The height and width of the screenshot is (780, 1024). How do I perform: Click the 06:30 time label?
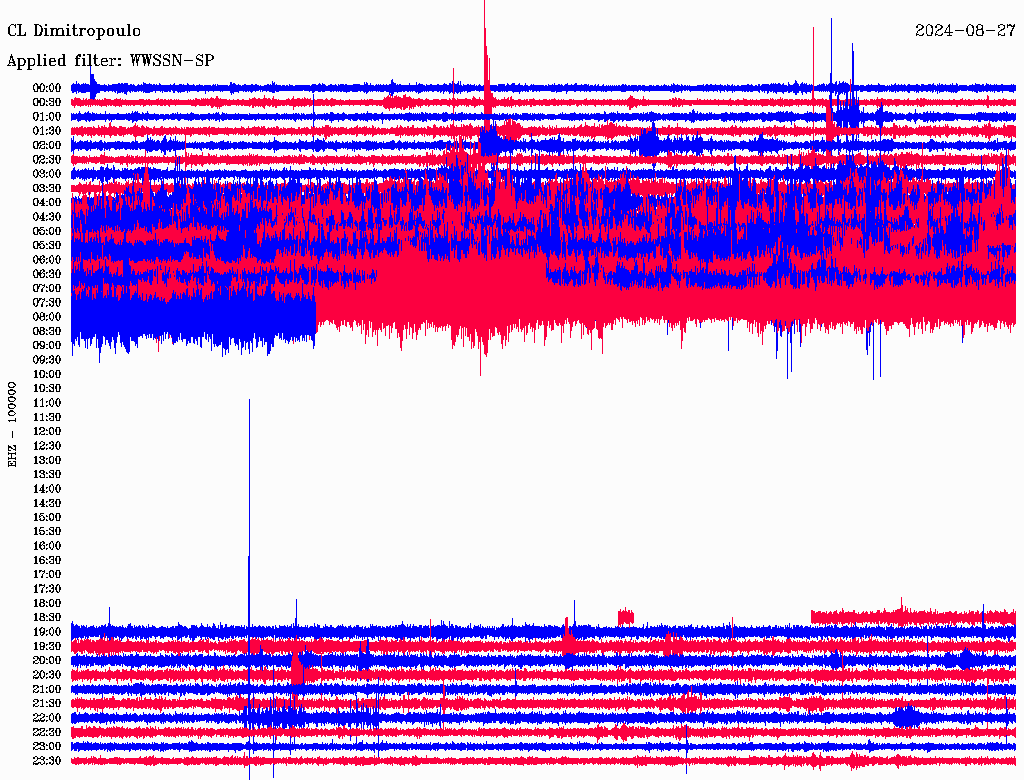pyautogui.click(x=47, y=274)
